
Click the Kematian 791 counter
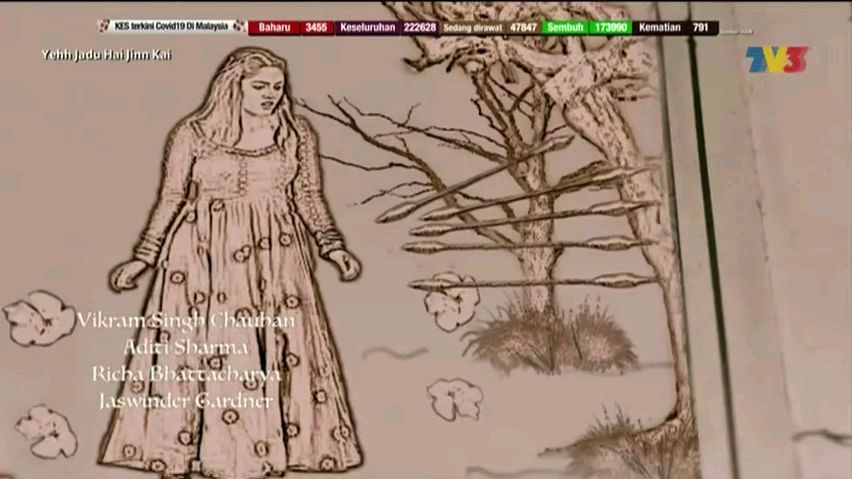pos(675,27)
